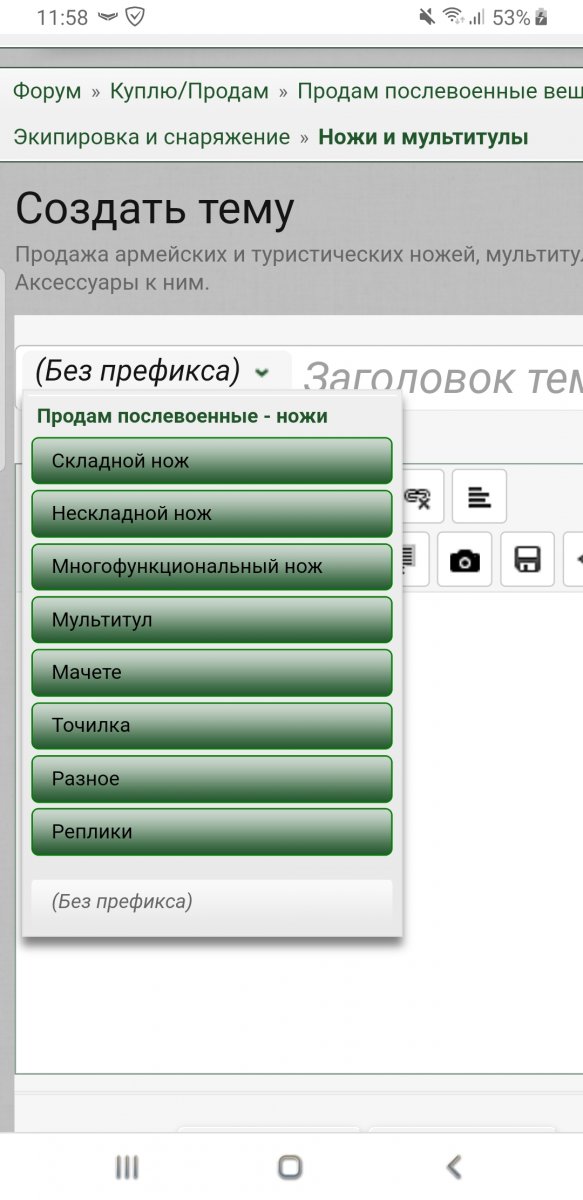Pick the Мачете prefix option

(x=212, y=673)
